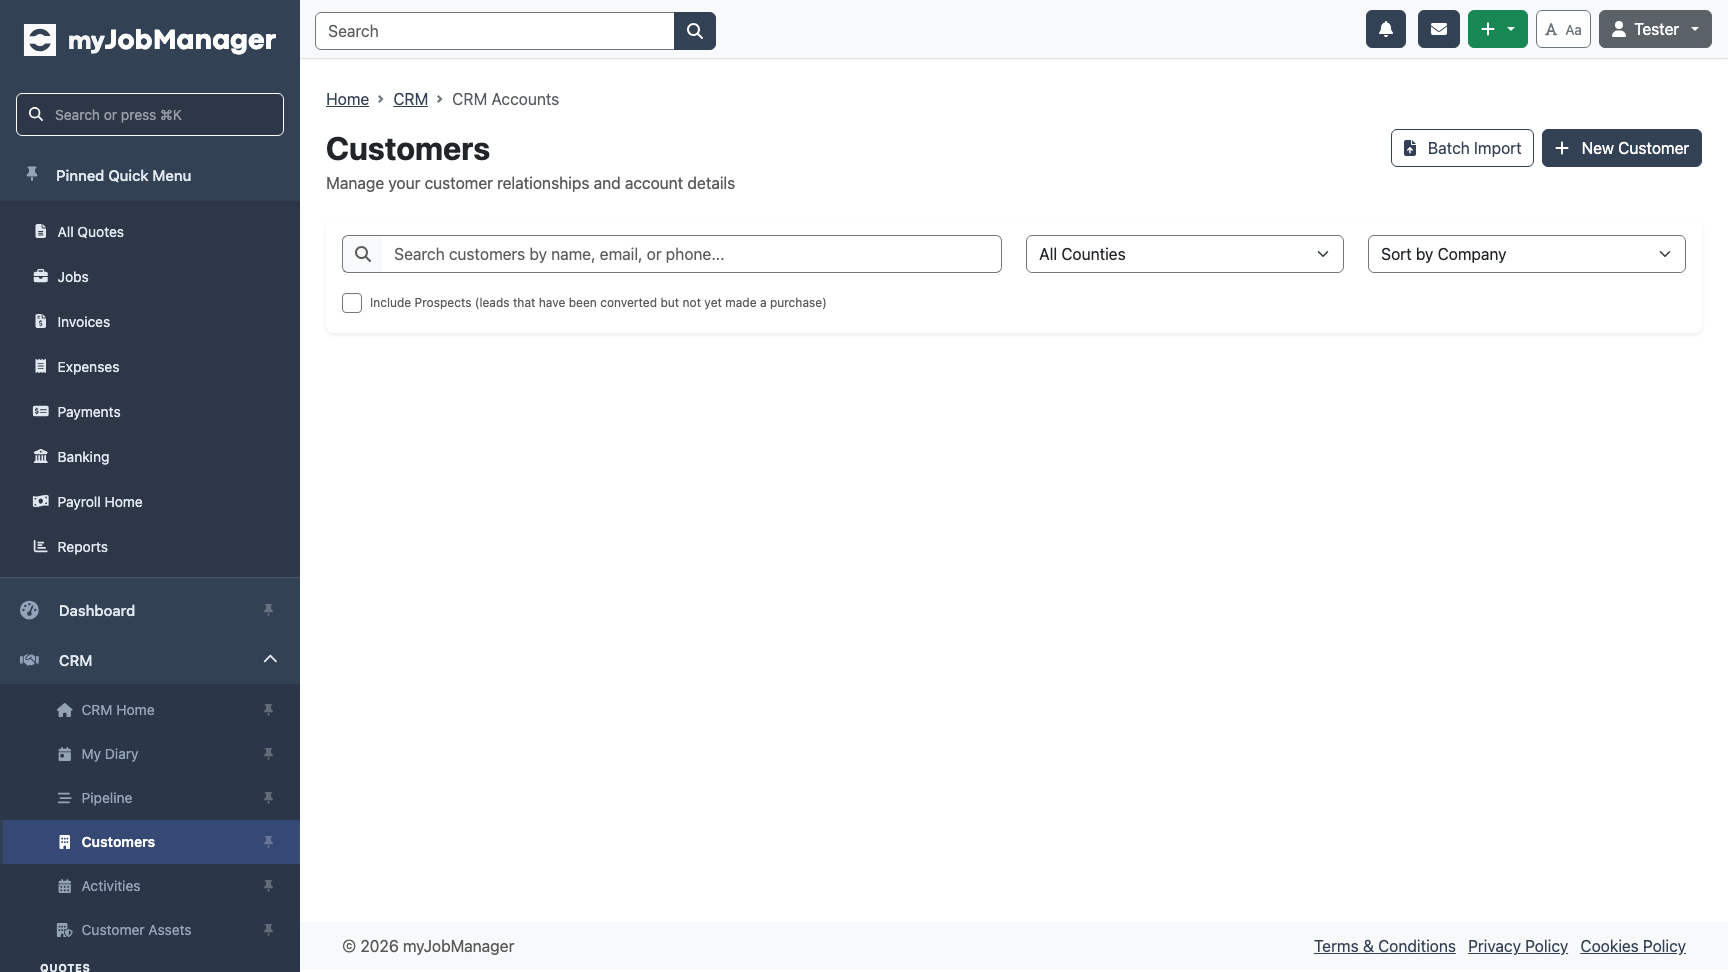Viewport: 1728px width, 972px height.
Task: Open the Sort by Company dropdown
Action: tap(1526, 254)
